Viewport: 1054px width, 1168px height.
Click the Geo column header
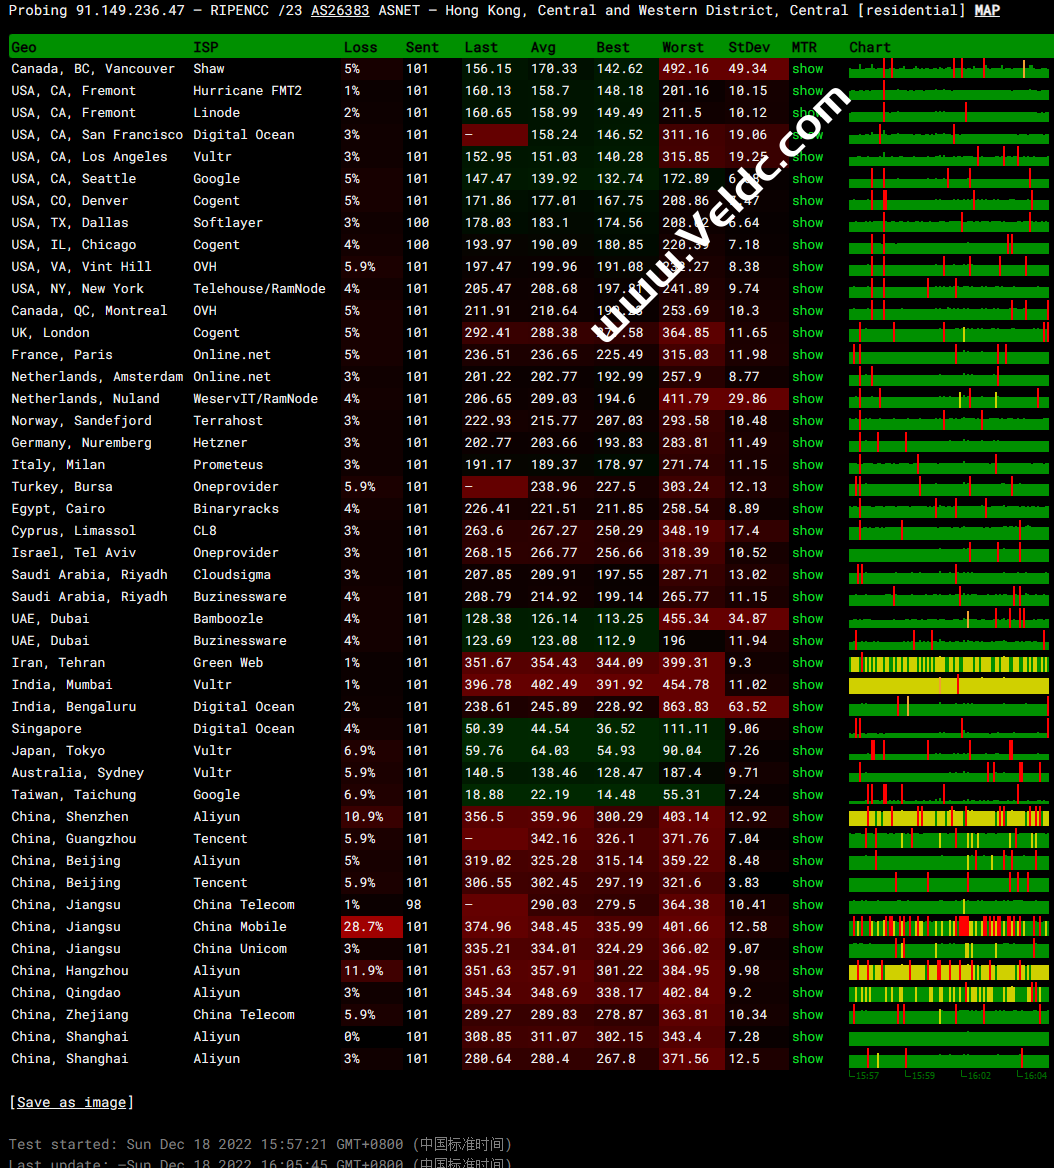(x=24, y=47)
